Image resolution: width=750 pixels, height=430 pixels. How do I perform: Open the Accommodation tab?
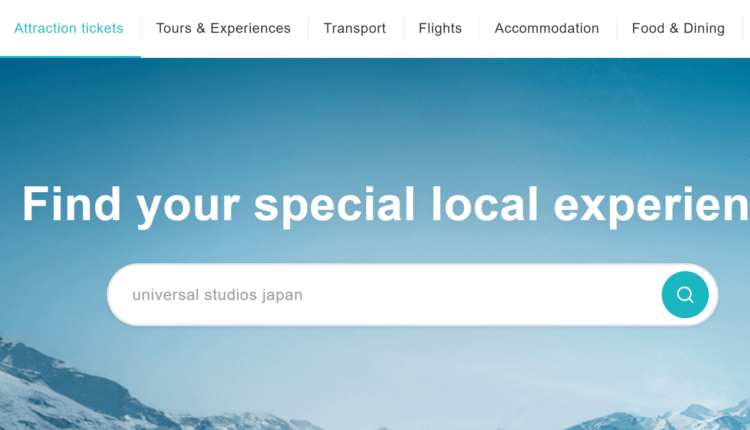547,28
